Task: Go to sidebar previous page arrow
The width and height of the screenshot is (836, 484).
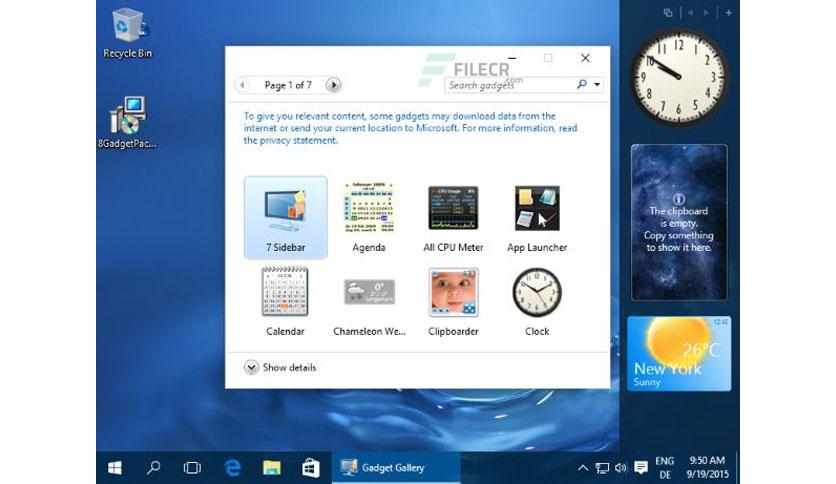Action: [x=691, y=12]
